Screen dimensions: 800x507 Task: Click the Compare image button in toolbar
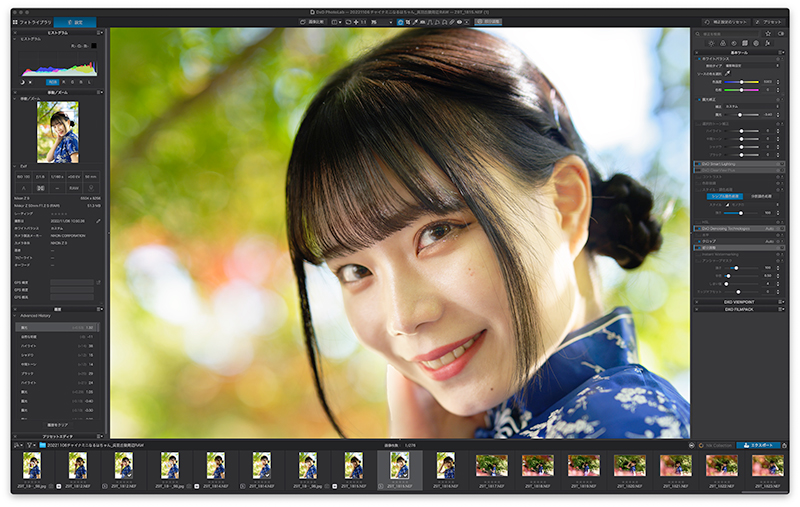pyautogui.click(x=312, y=22)
